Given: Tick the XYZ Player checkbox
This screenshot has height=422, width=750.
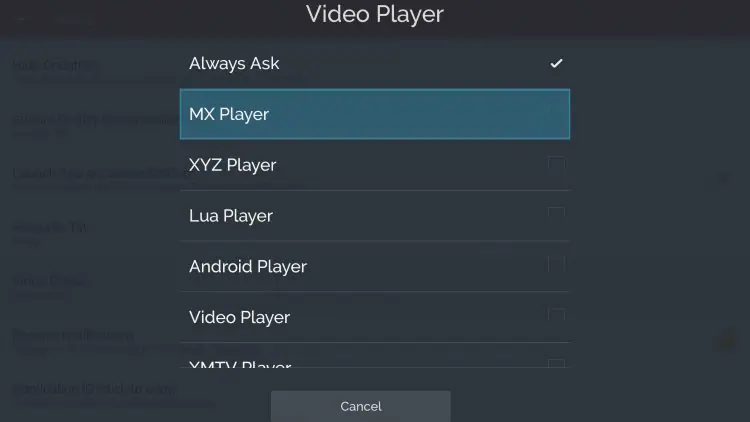Looking at the screenshot, I should [x=556, y=165].
